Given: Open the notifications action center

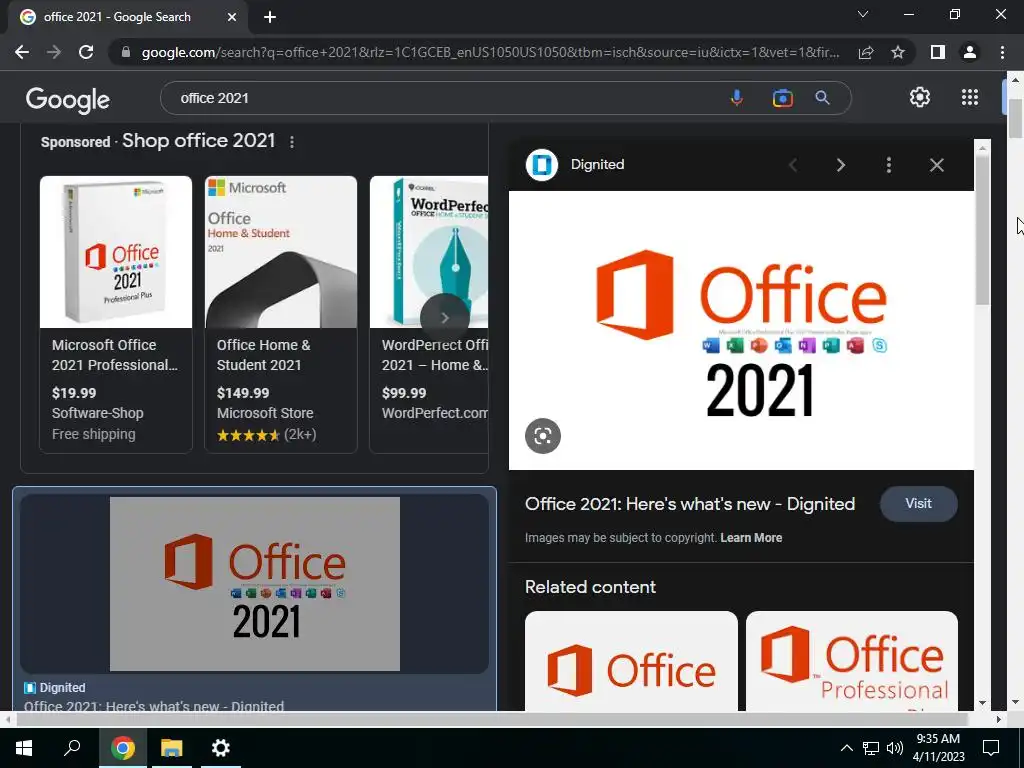Looking at the screenshot, I should pos(991,748).
